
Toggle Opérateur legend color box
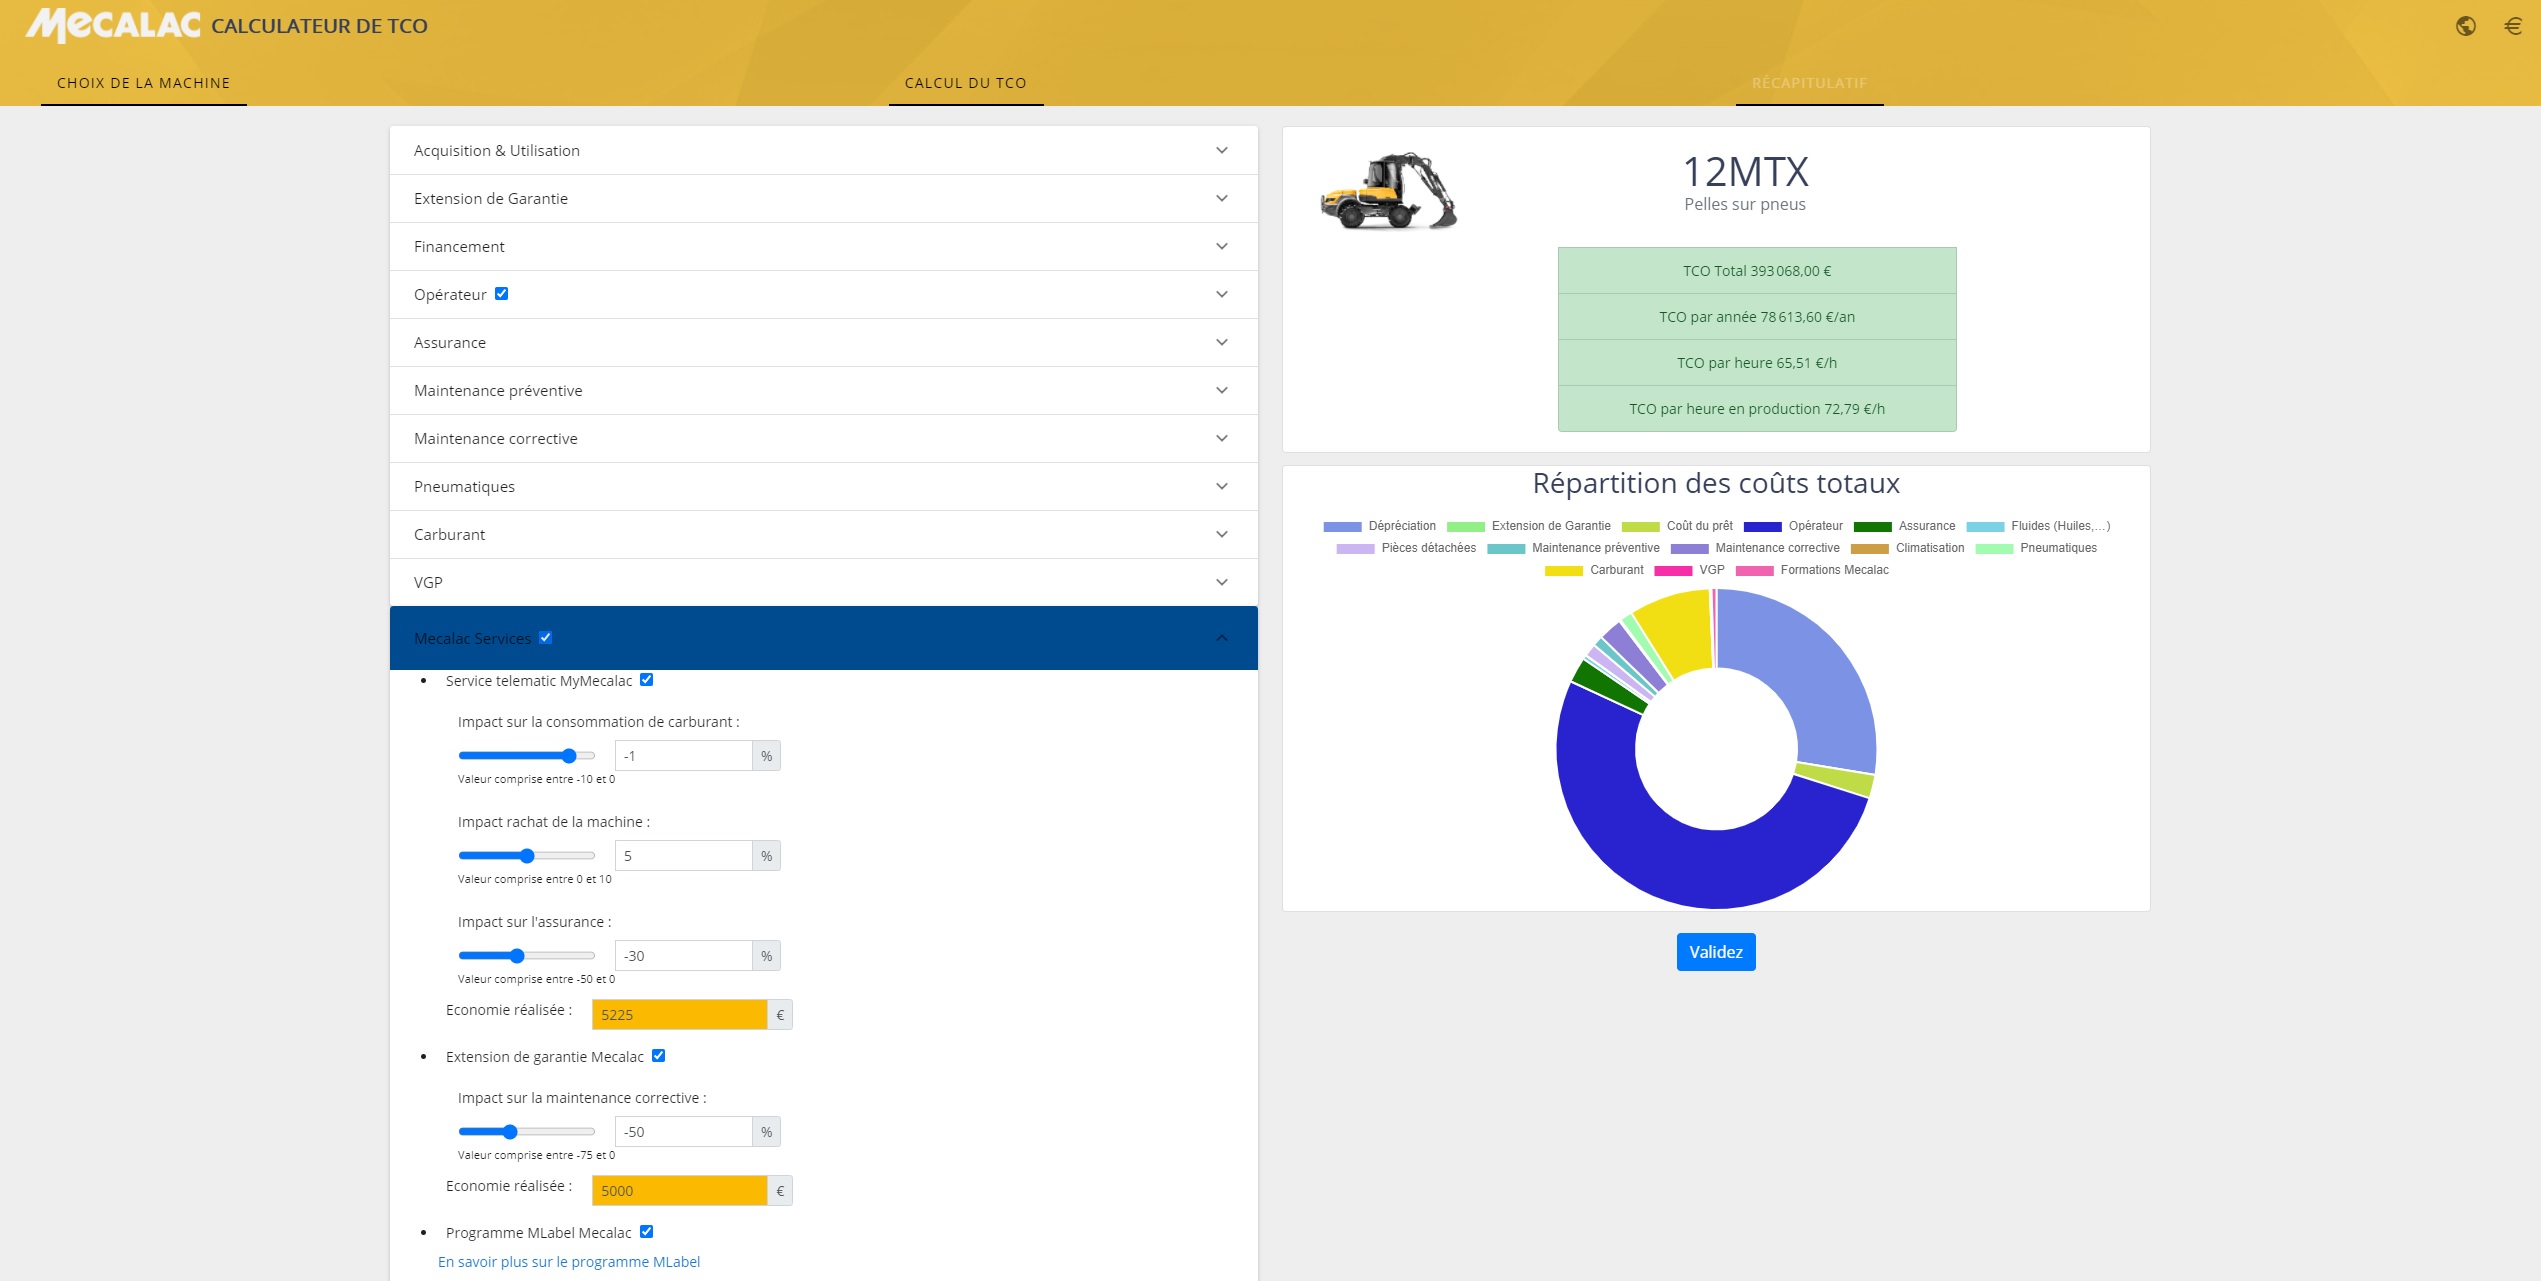[x=1762, y=527]
